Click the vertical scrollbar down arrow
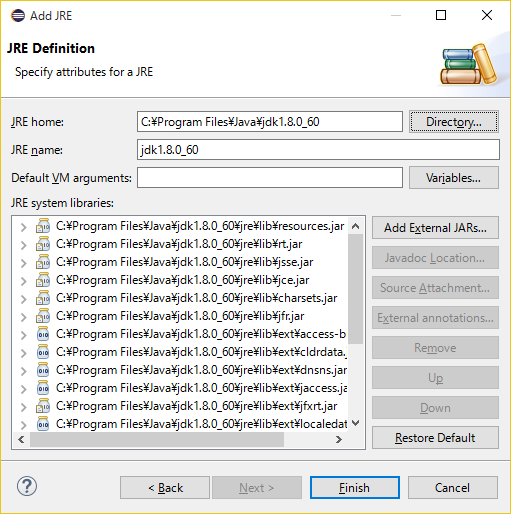 click(356, 423)
